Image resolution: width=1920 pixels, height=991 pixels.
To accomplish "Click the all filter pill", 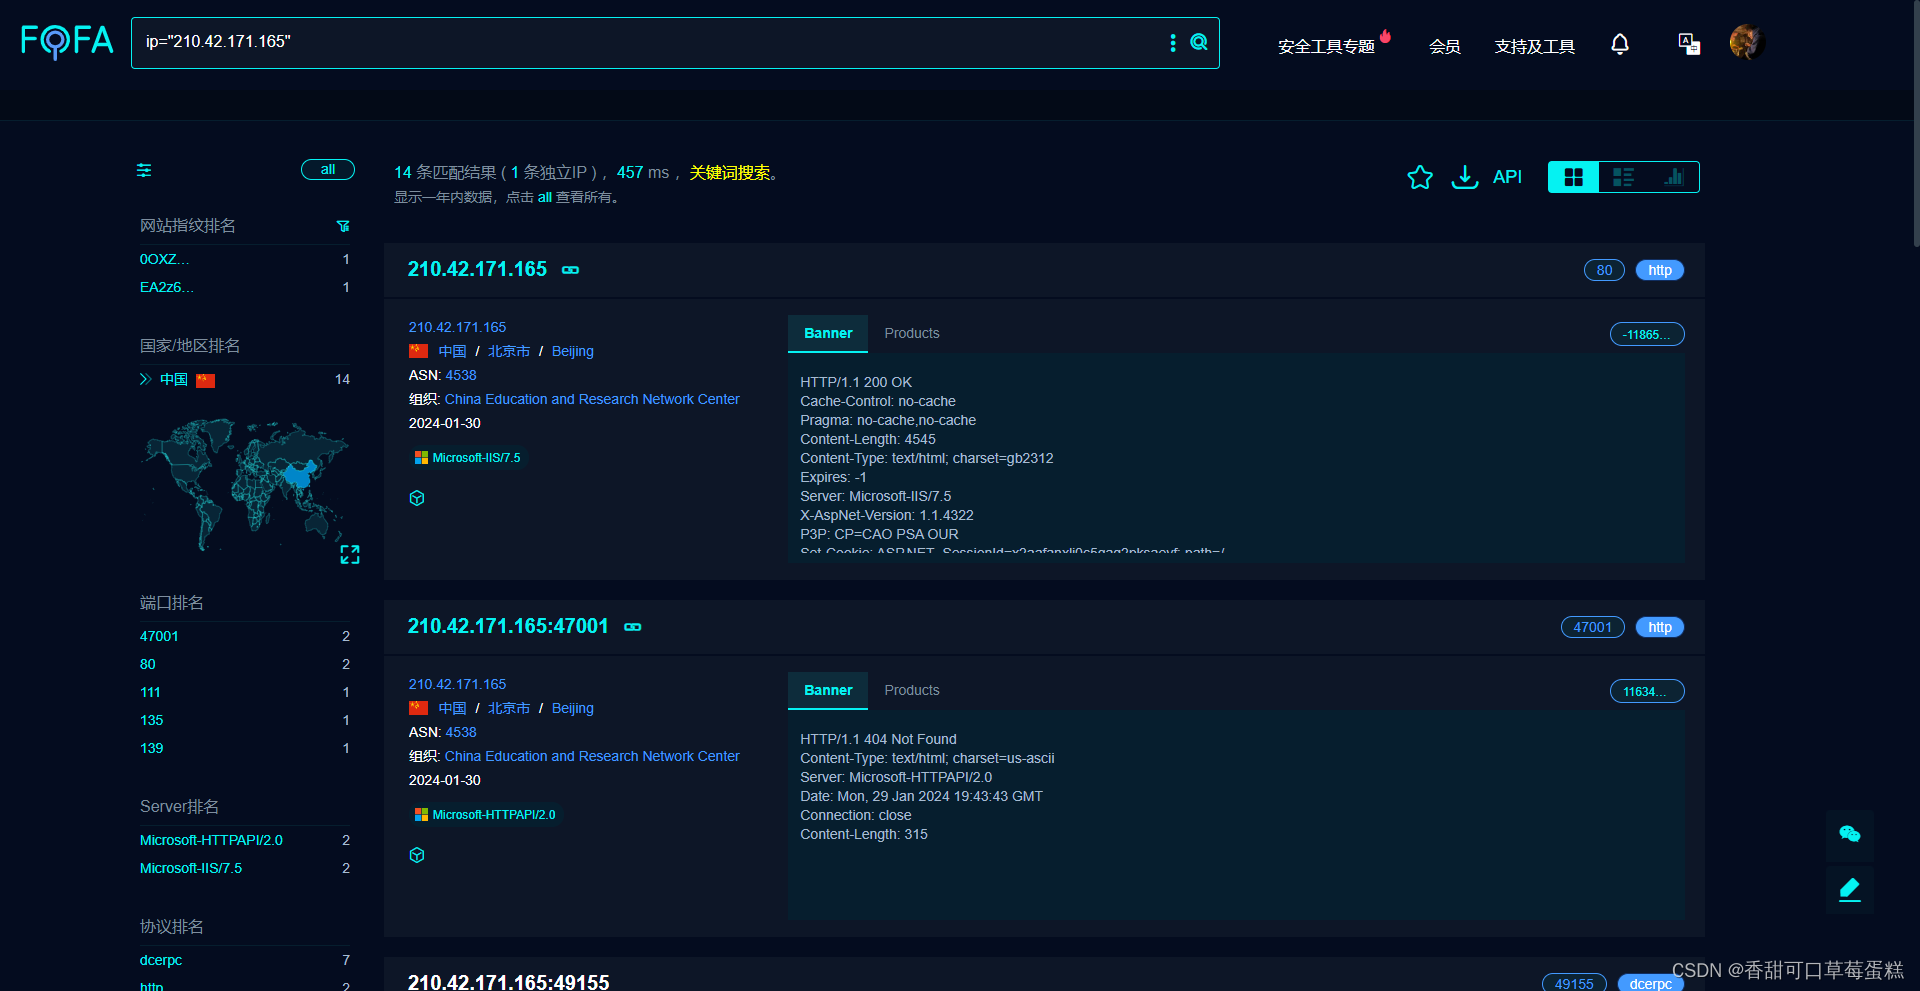I will click(328, 170).
